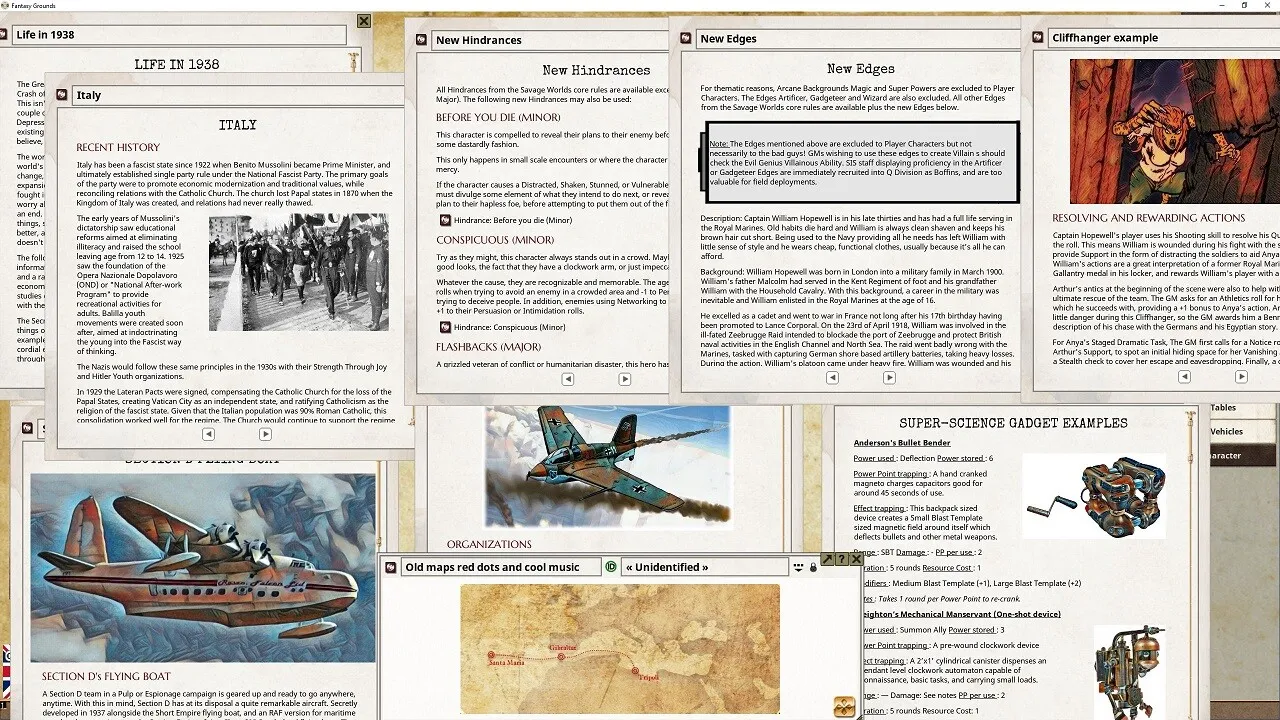Go to previous page in Cliffhanger example
The image size is (1280, 720).
[x=1184, y=377]
